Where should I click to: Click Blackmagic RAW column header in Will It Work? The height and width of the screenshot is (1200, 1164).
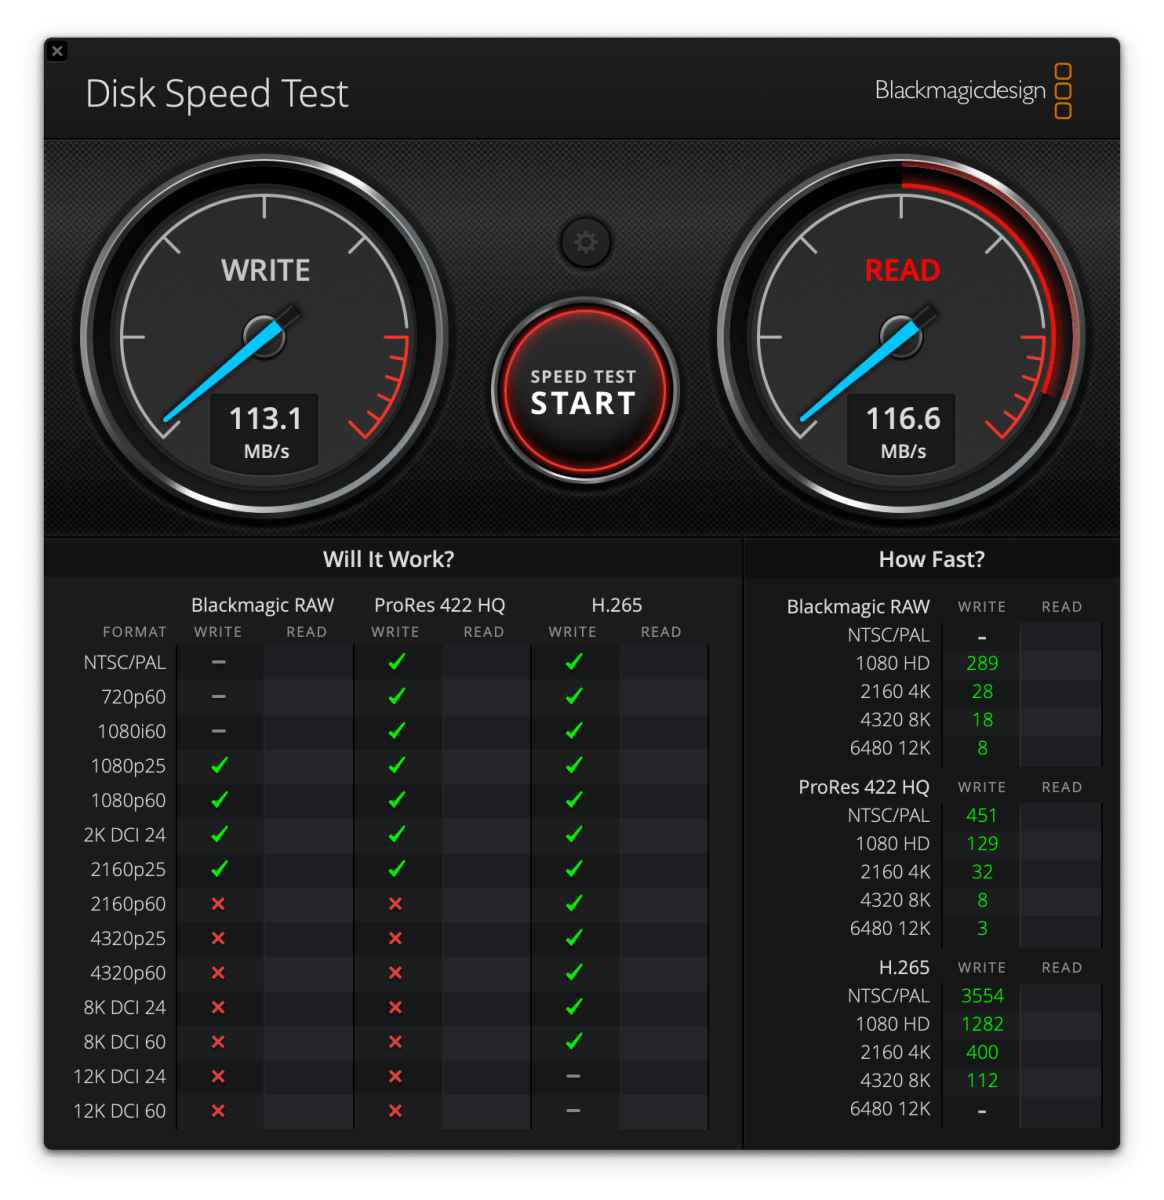pyautogui.click(x=262, y=605)
